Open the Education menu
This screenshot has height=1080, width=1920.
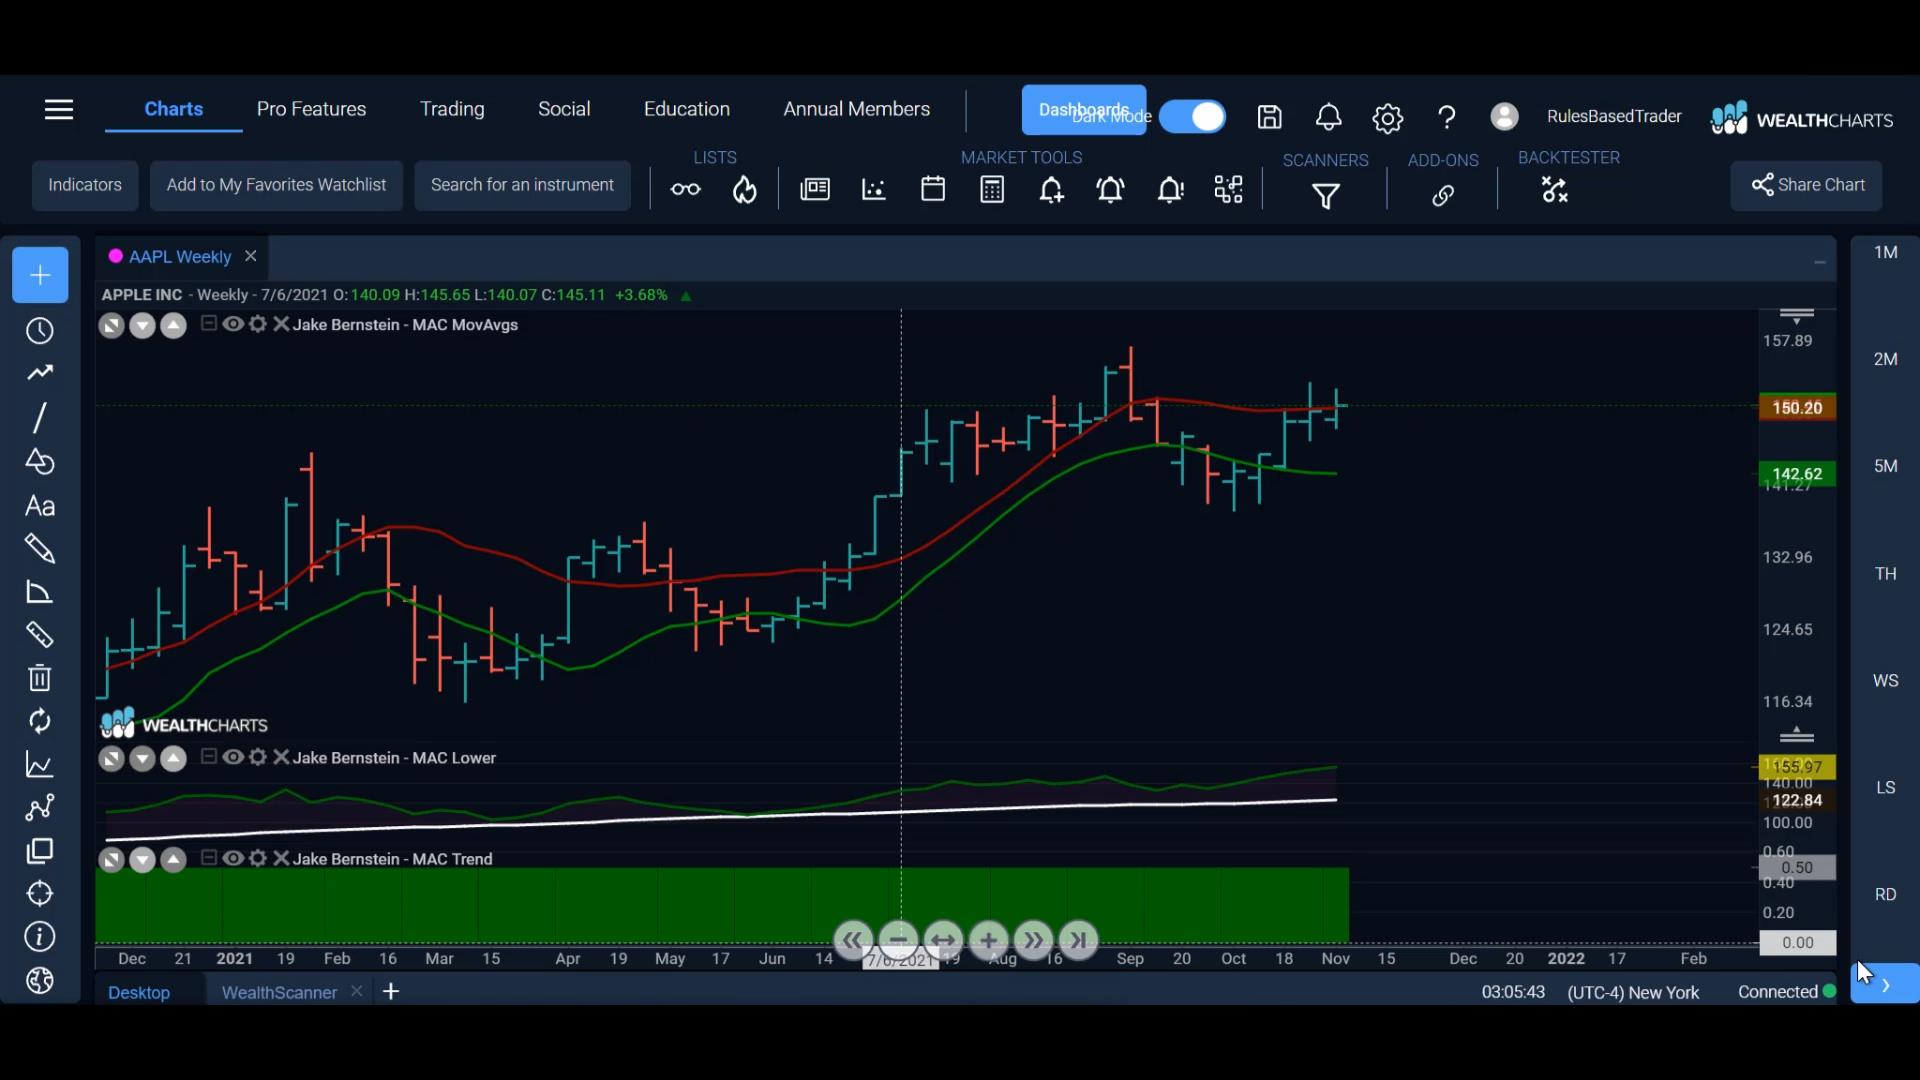pyautogui.click(x=687, y=109)
